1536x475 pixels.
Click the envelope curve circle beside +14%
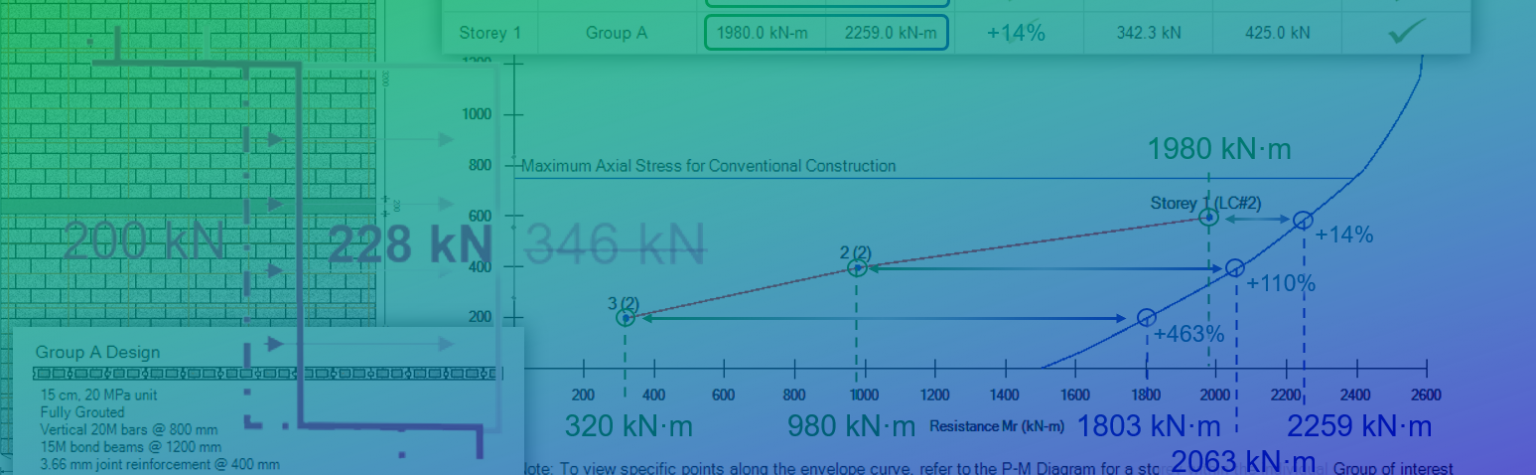[1302, 220]
